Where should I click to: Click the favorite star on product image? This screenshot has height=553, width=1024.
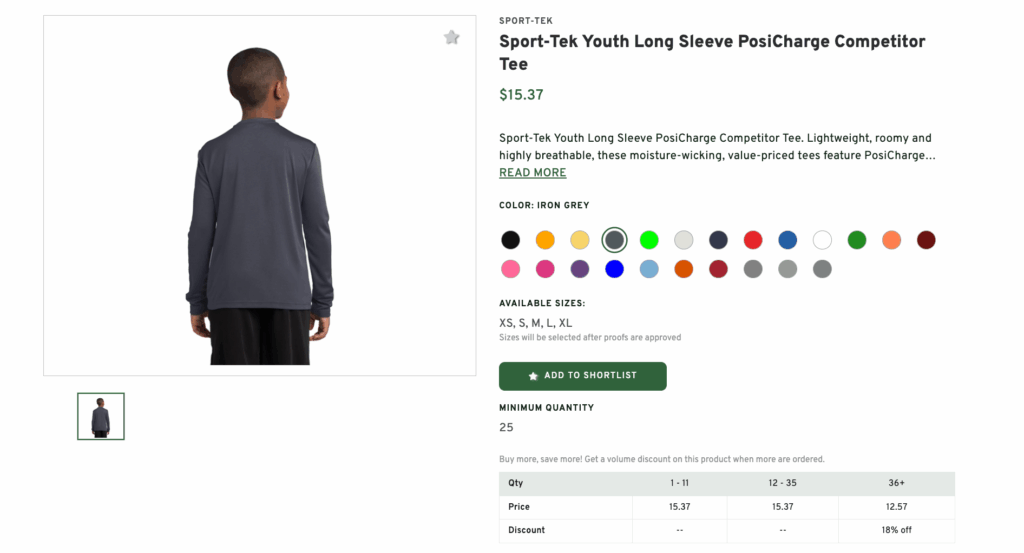pyautogui.click(x=452, y=38)
